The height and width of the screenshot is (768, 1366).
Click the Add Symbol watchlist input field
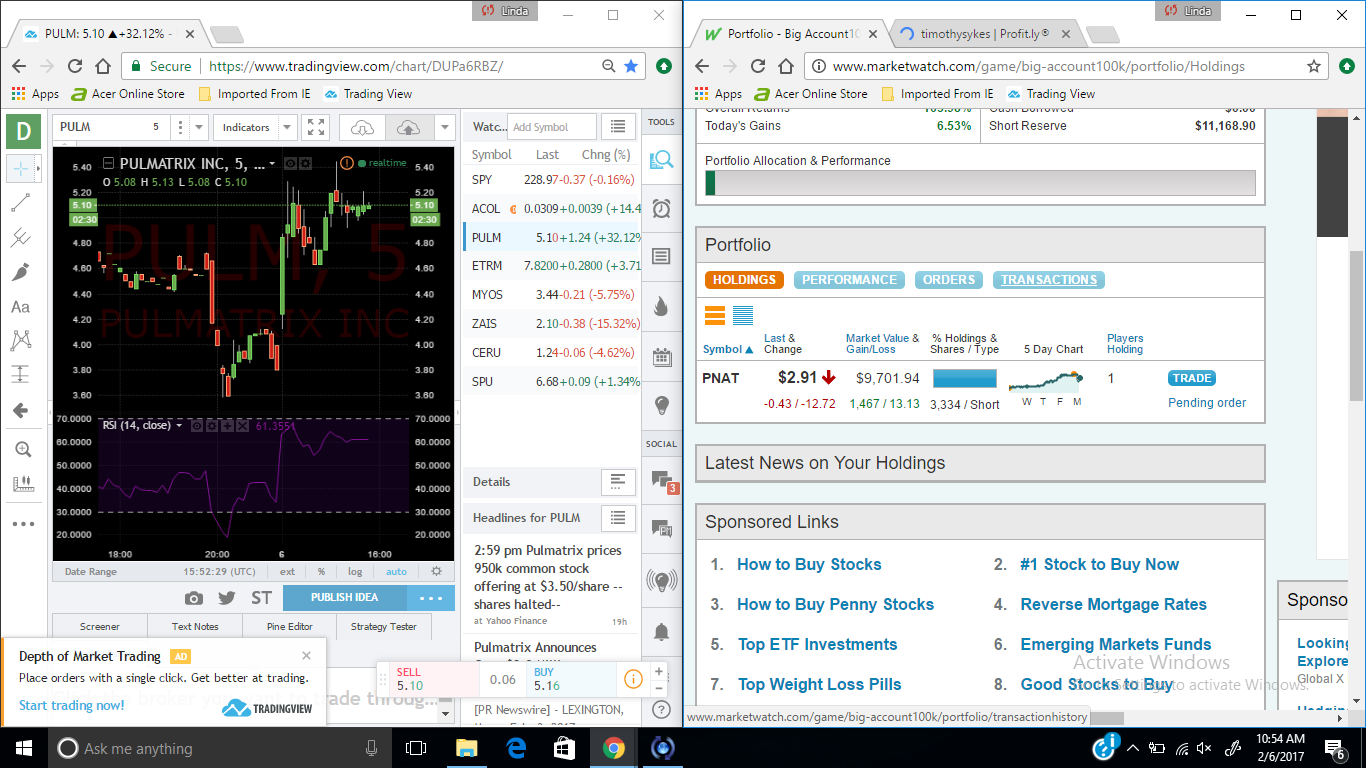pyautogui.click(x=552, y=127)
